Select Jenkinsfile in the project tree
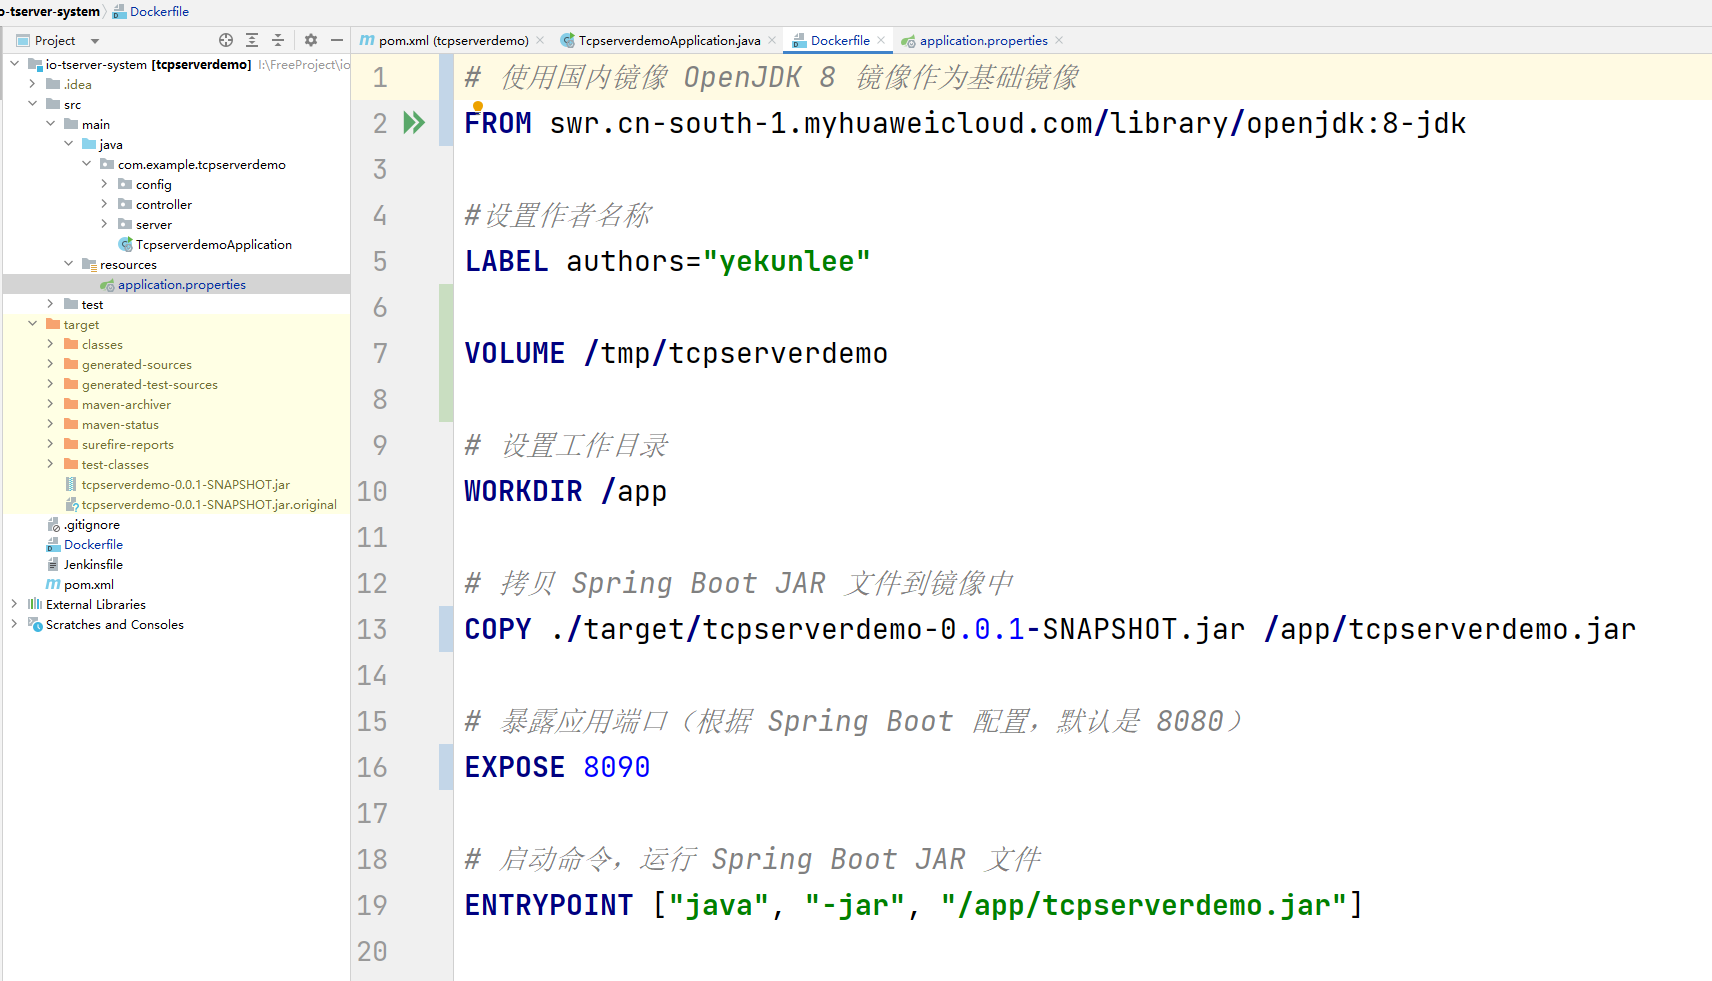Viewport: 1712px width, 981px height. tap(93, 564)
